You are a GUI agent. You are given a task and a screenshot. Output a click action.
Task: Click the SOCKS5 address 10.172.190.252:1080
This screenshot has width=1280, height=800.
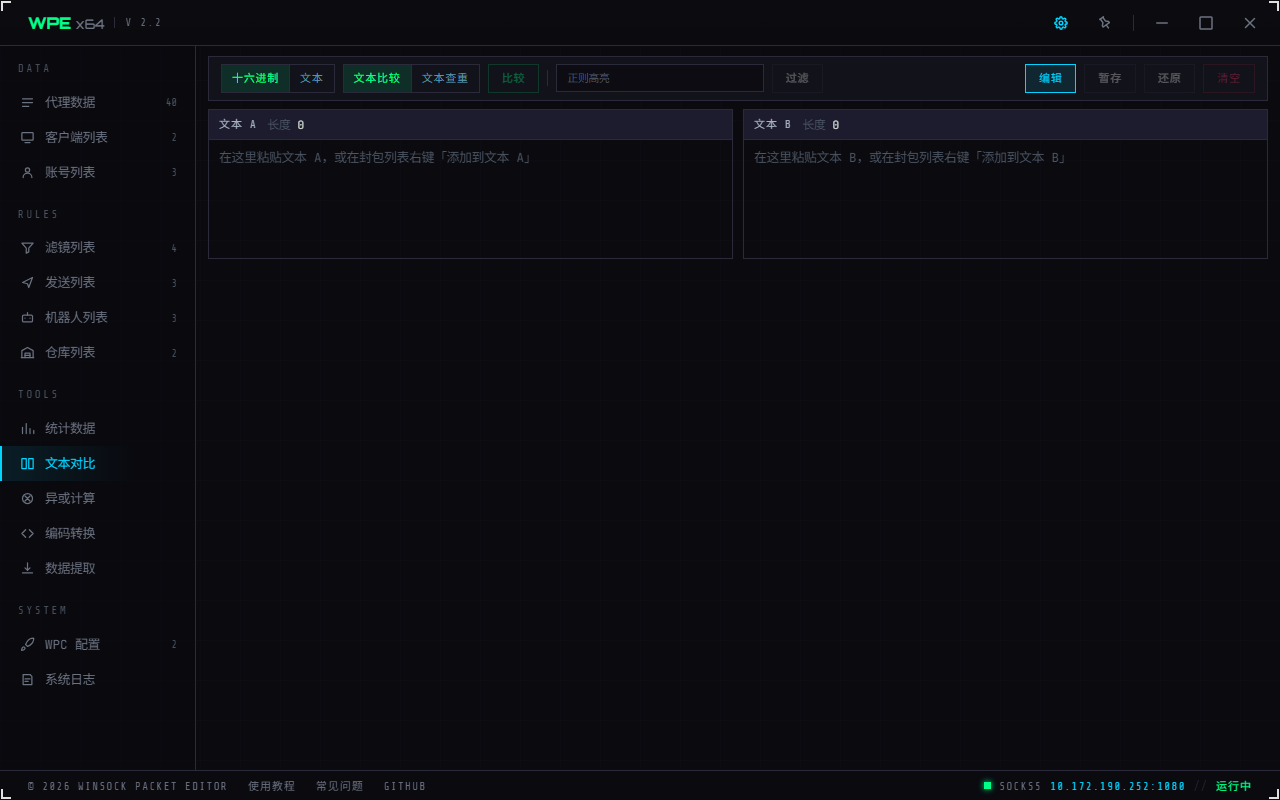point(1118,786)
